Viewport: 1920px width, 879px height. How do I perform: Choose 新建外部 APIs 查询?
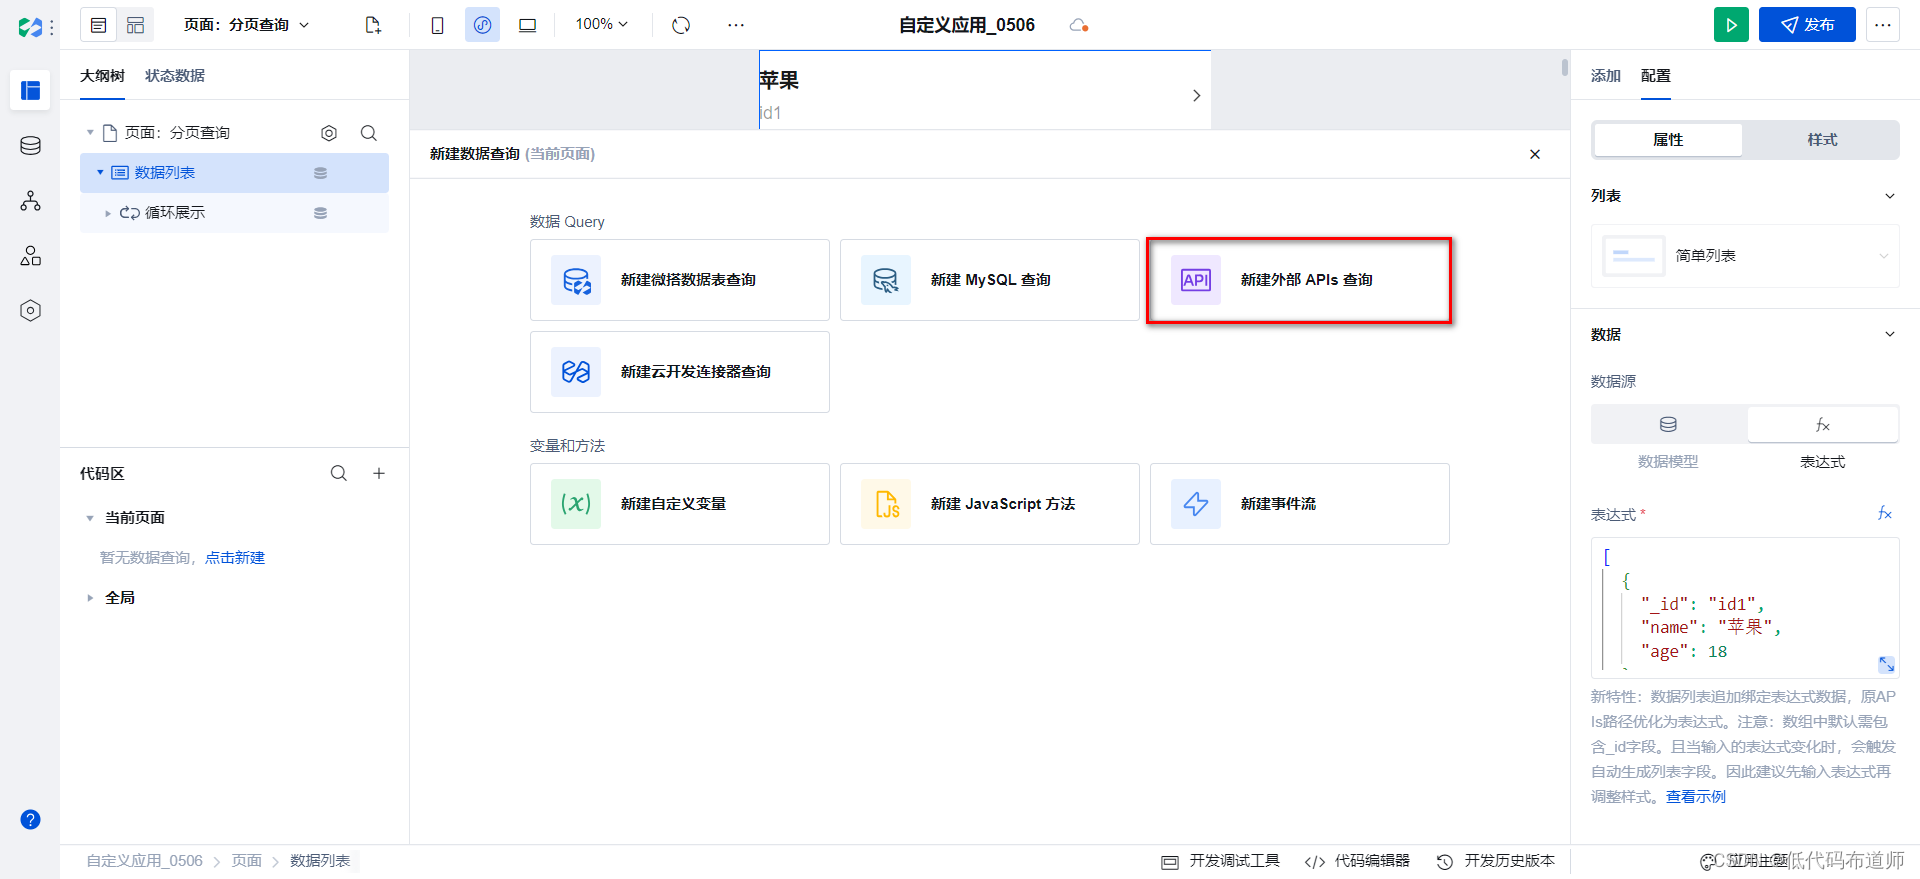pos(1299,280)
